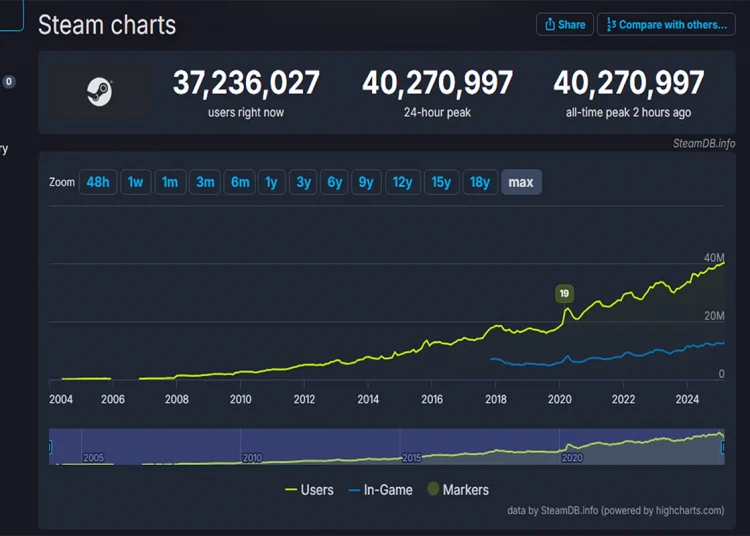Toggle the In-Game series in legend
Screen dimensions: 750x536
381,490
